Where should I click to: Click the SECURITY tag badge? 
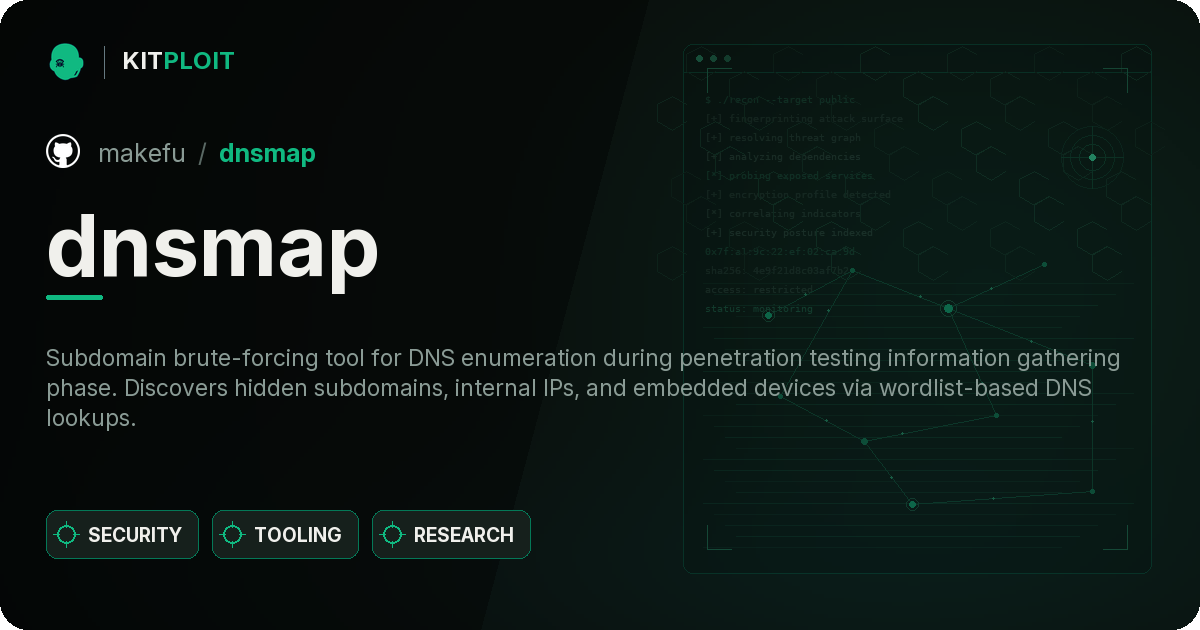pos(122,535)
